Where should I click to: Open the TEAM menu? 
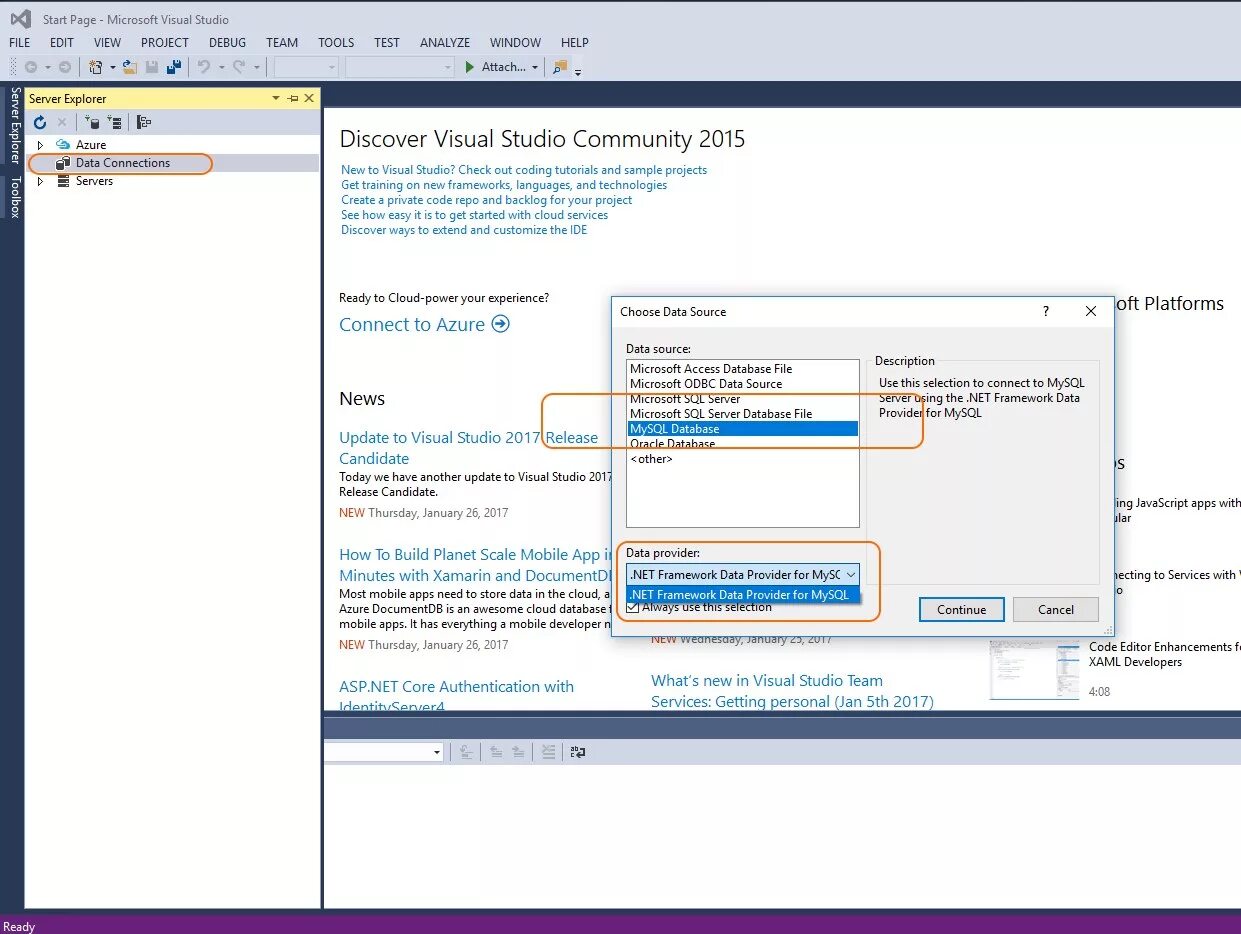(x=282, y=43)
